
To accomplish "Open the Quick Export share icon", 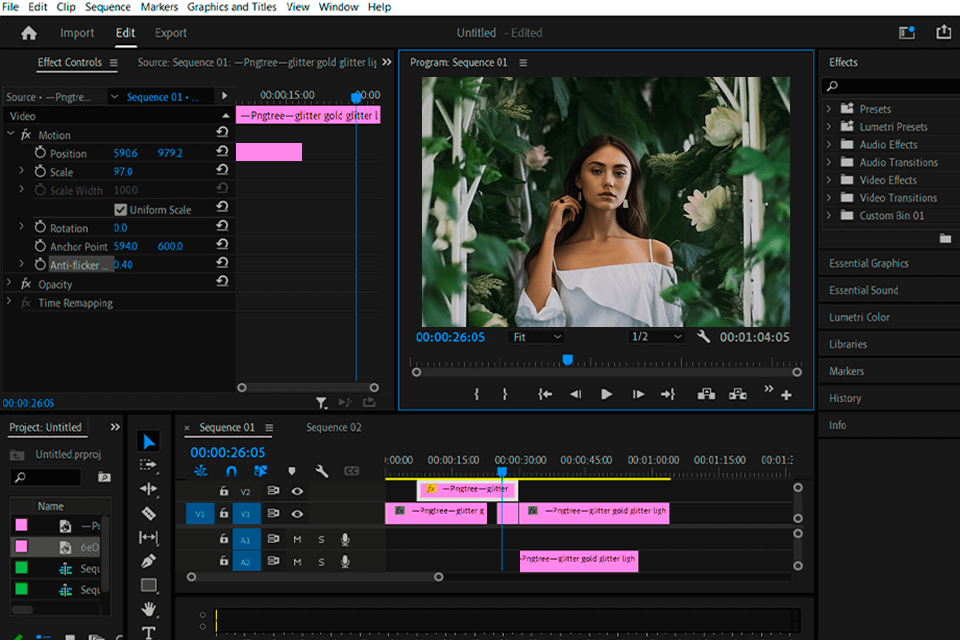I will tap(943, 32).
